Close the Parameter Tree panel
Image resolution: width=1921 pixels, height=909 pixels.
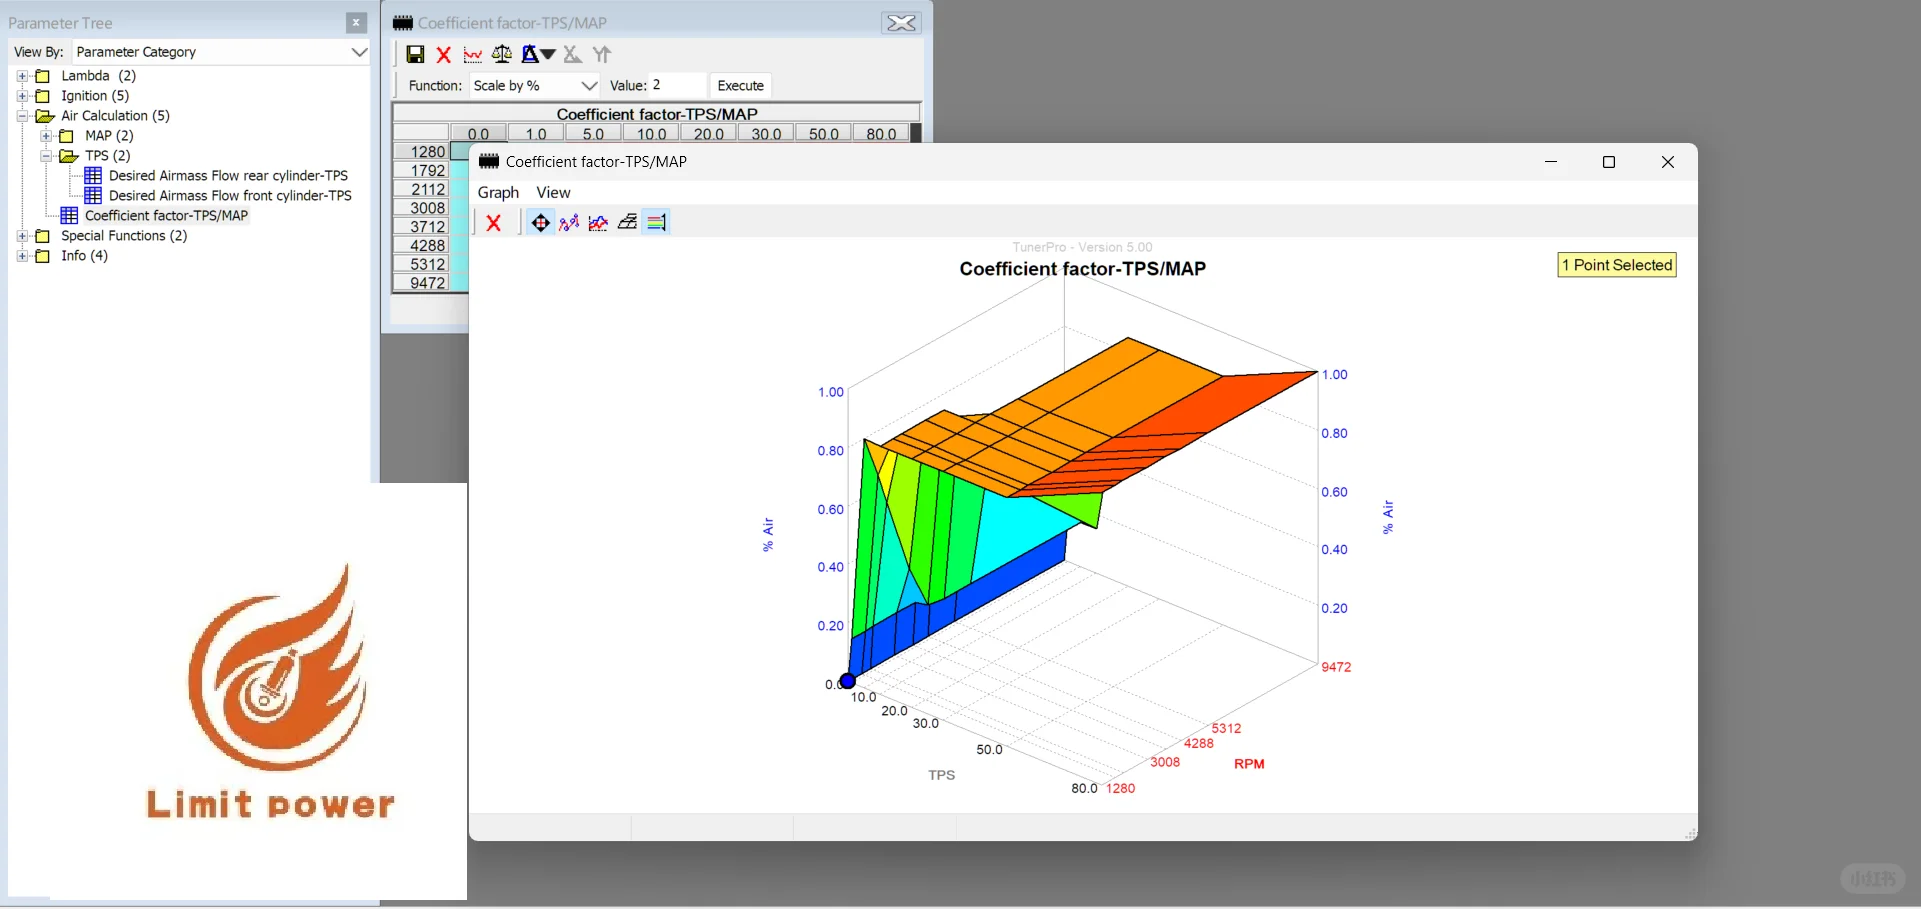coord(356,23)
